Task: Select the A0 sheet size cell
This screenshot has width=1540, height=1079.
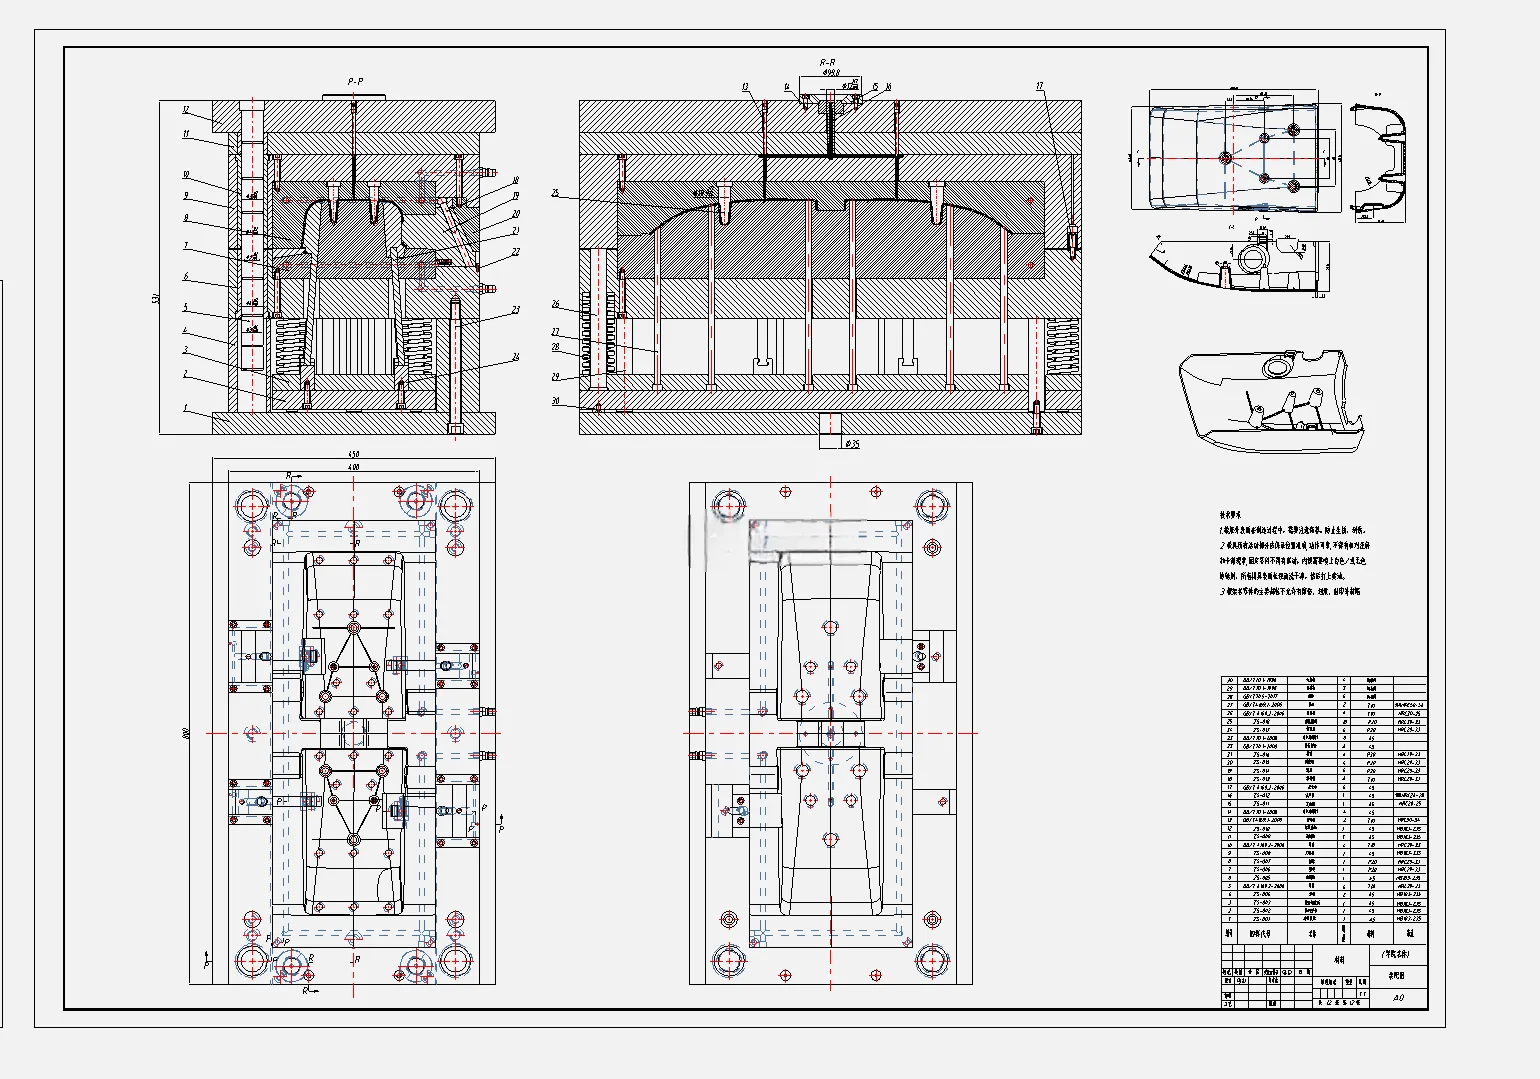Action: [x=1398, y=997]
